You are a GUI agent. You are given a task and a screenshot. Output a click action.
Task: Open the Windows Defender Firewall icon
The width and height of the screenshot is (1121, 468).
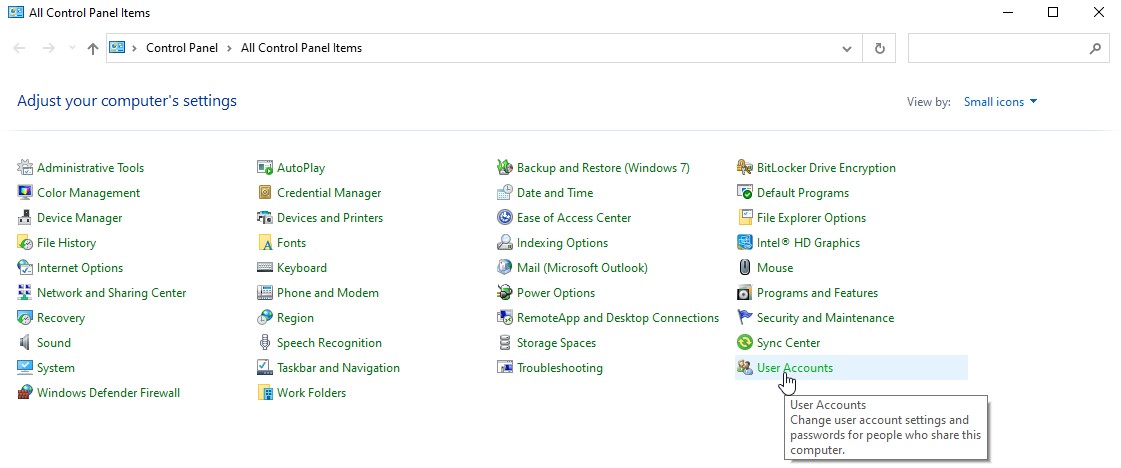coord(25,393)
